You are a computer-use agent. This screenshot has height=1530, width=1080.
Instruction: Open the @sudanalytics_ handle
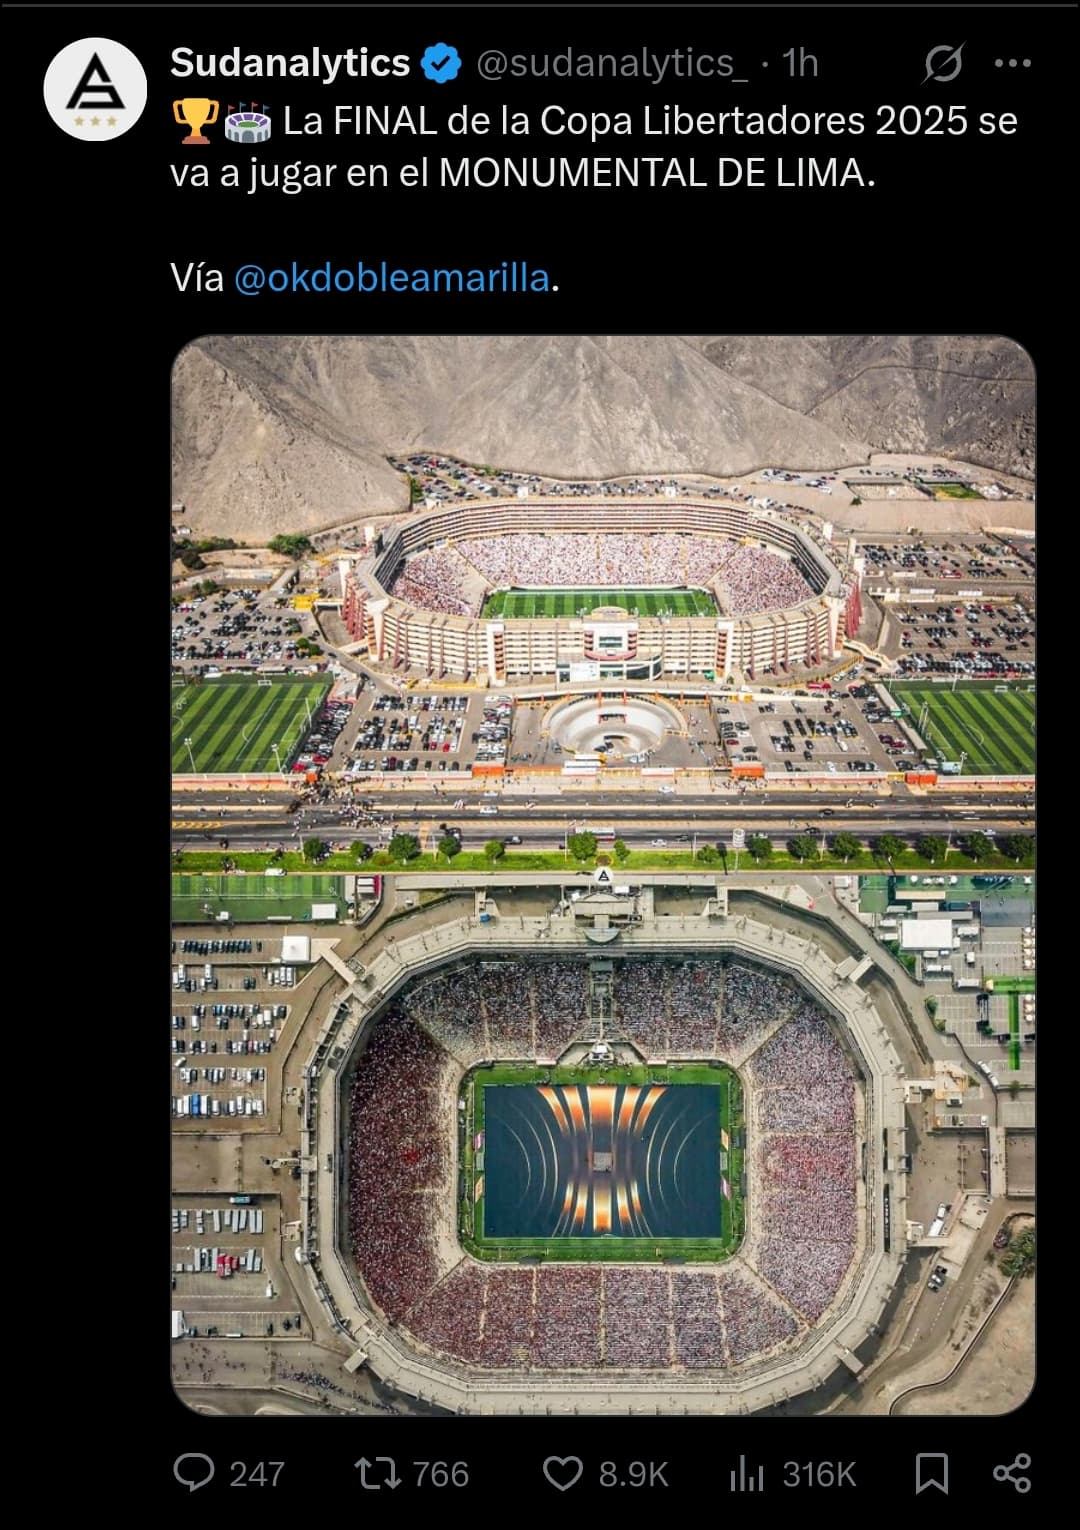click(x=611, y=63)
